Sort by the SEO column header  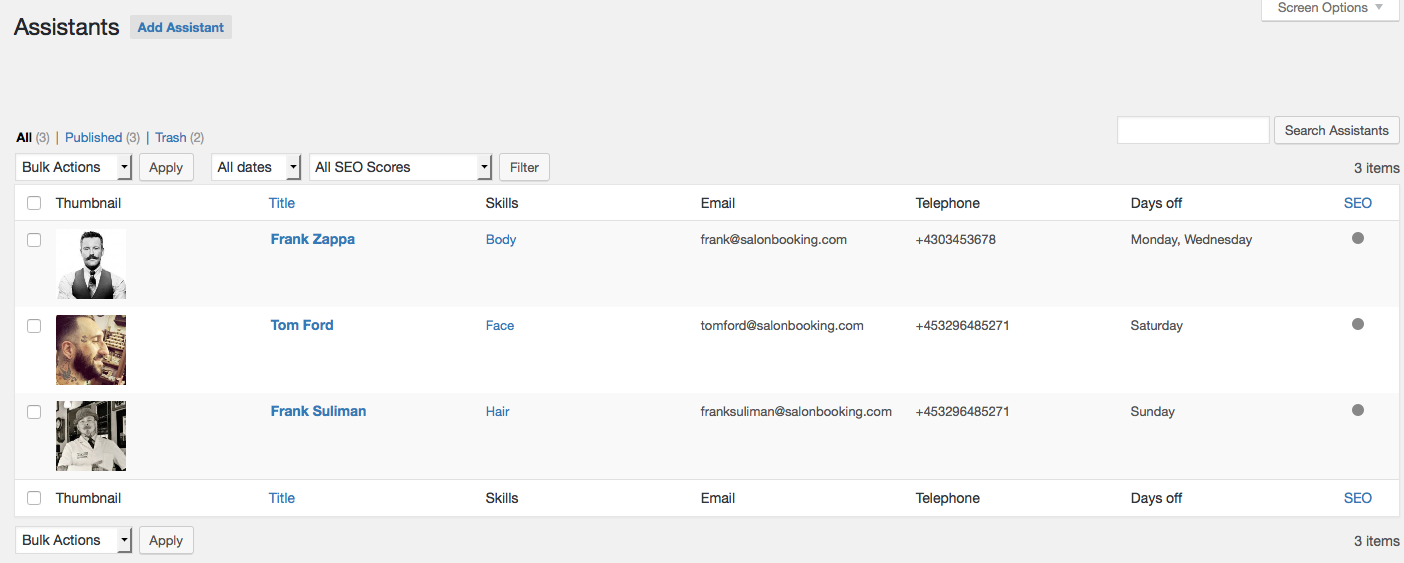1358,203
